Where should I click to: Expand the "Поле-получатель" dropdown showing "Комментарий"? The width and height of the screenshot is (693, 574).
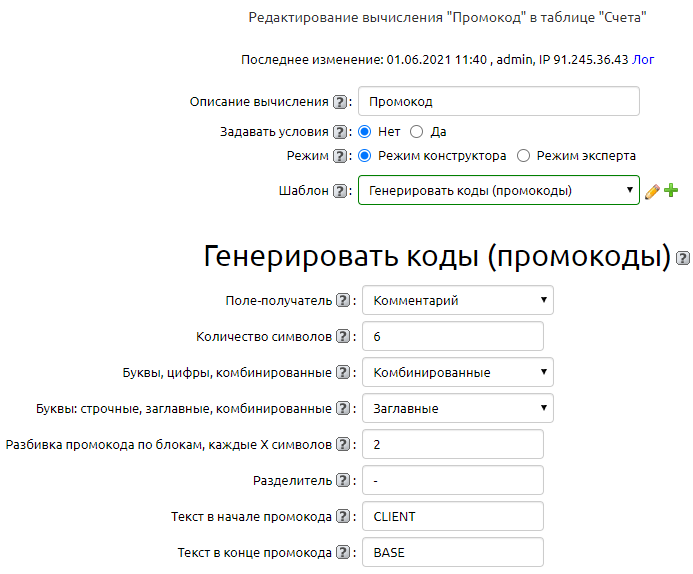[x=457, y=300]
